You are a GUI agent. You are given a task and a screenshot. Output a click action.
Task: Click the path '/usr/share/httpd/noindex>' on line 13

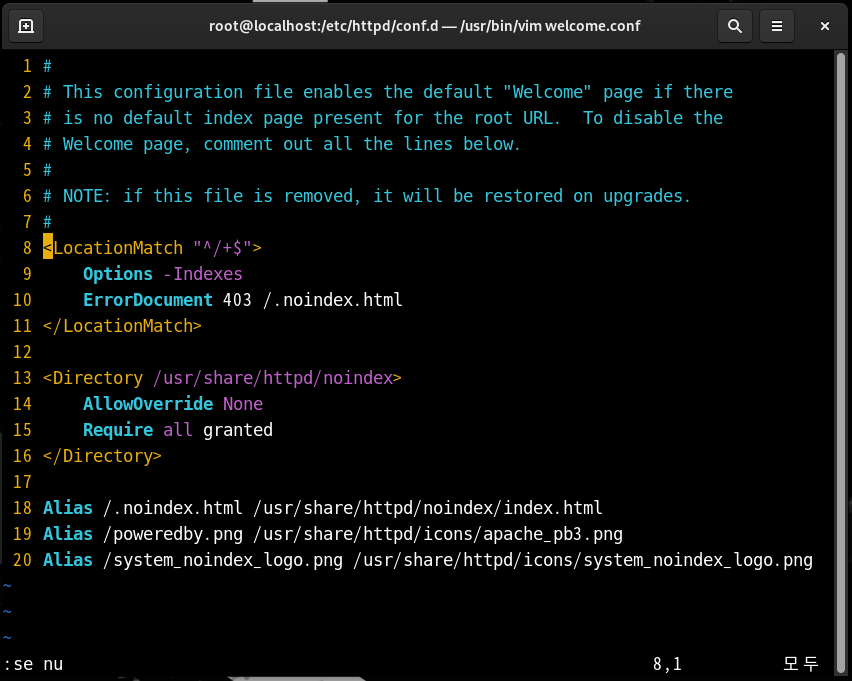(x=278, y=378)
